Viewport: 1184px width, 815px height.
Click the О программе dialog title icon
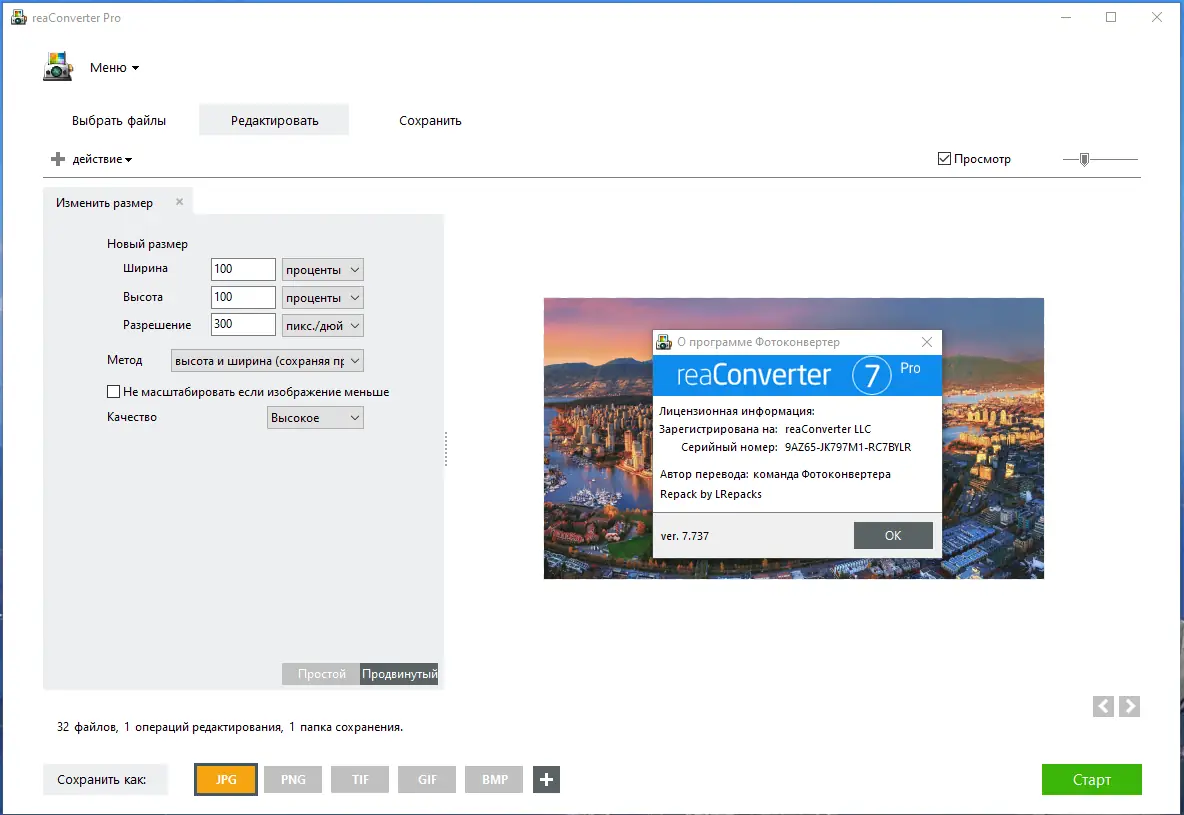pos(664,341)
